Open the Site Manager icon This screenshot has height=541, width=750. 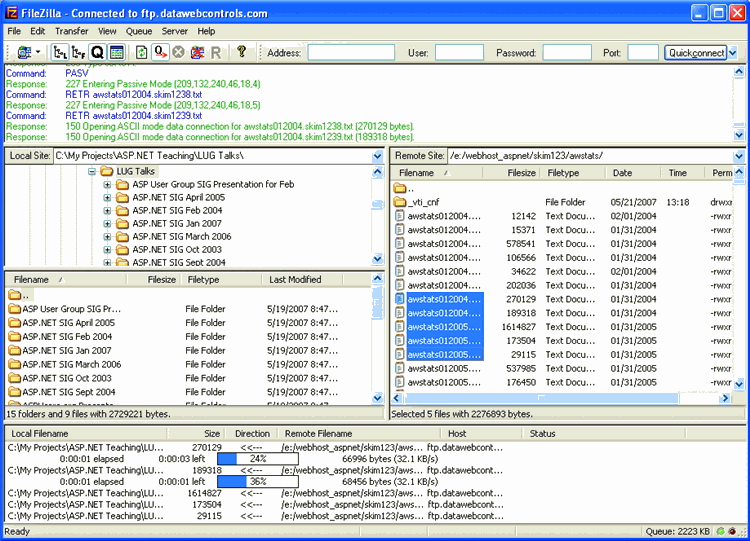point(24,52)
